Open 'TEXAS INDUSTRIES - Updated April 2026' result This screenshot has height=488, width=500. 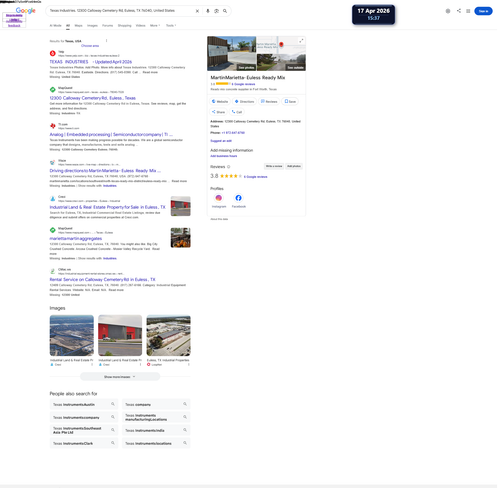[x=91, y=62]
